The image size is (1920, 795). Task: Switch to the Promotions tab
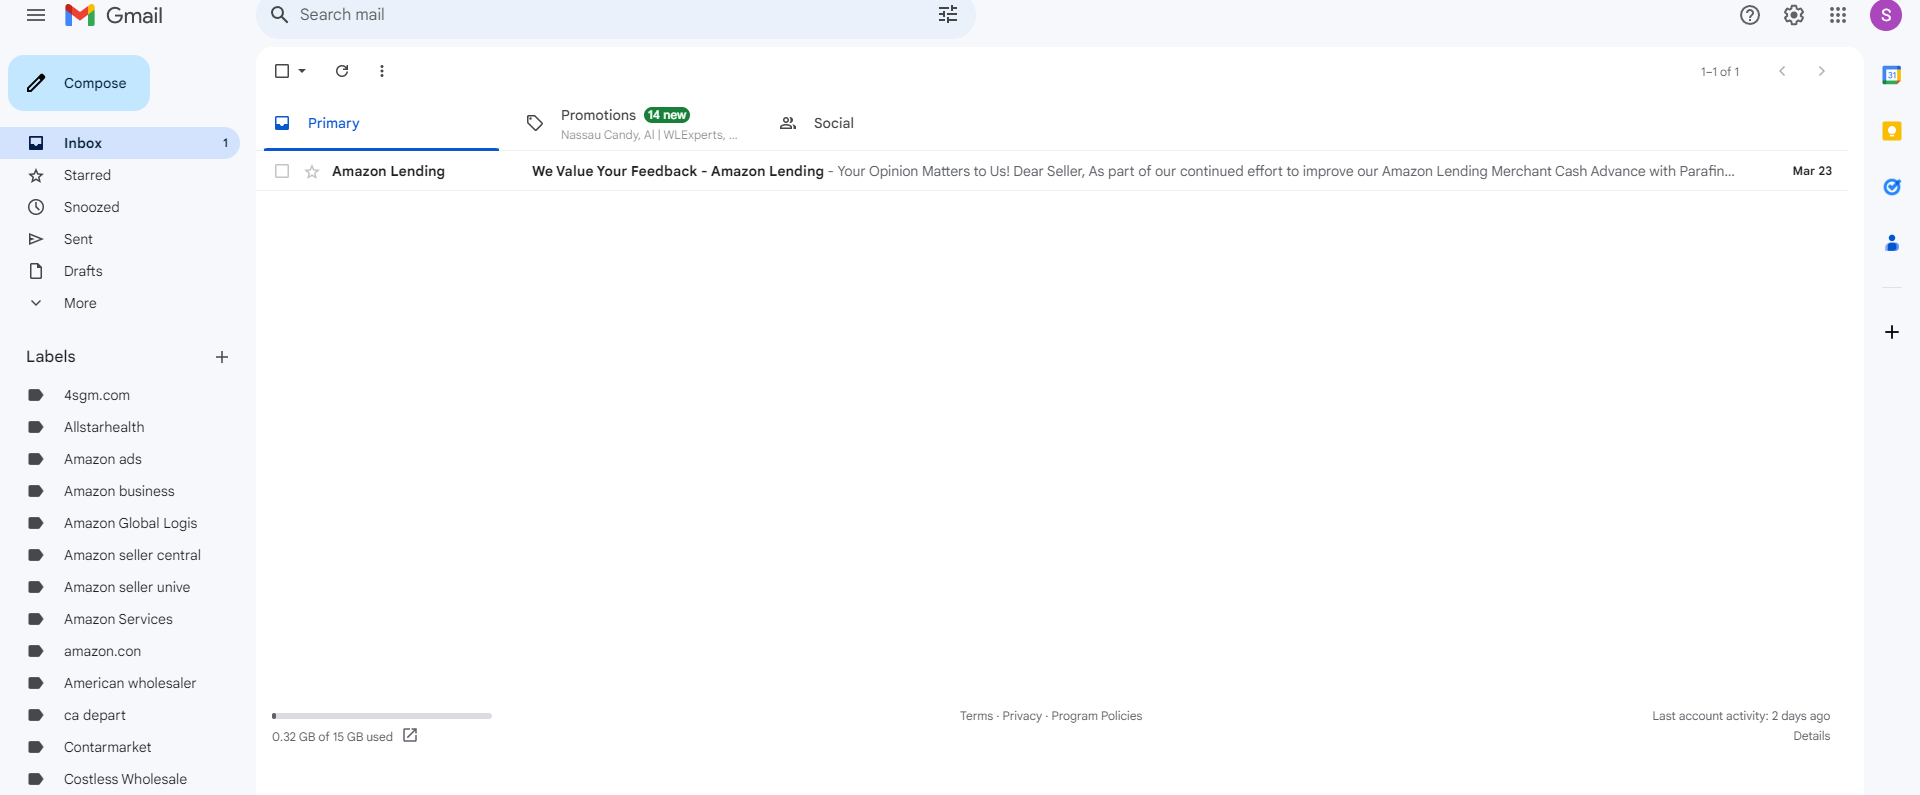coord(634,123)
